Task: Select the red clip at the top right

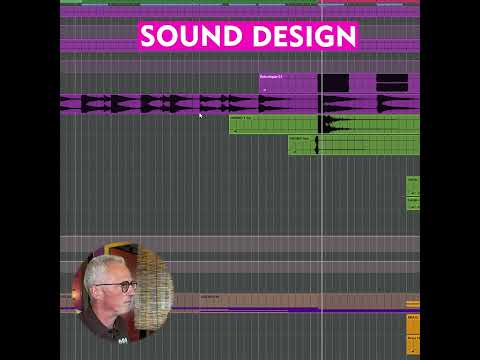Action: [370, 1]
